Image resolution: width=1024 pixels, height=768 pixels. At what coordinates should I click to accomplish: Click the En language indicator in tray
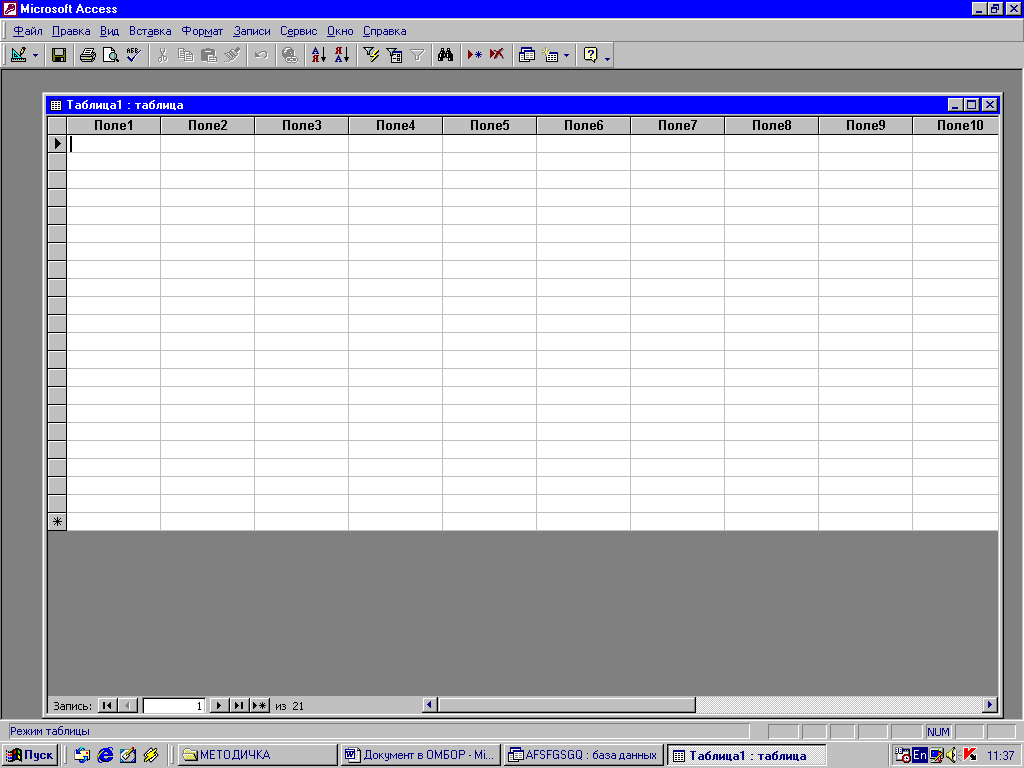pyautogui.click(x=920, y=755)
